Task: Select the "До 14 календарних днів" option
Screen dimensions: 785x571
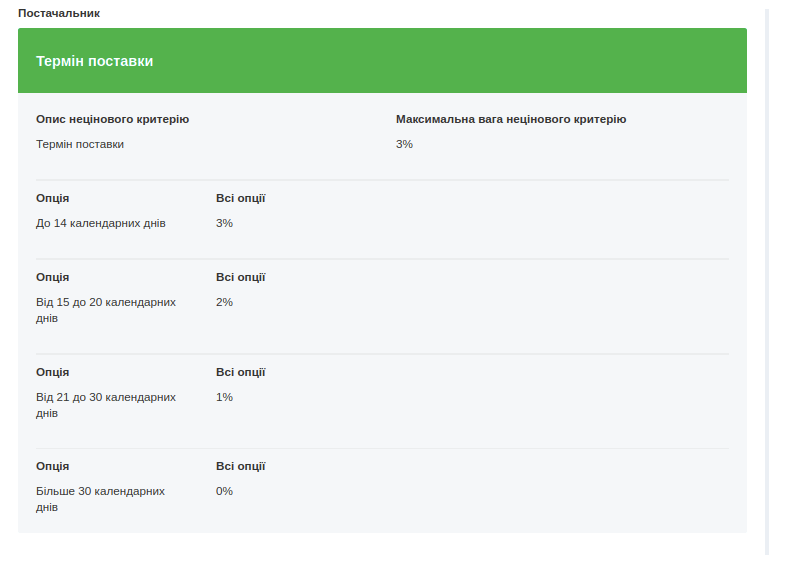Action: point(101,223)
